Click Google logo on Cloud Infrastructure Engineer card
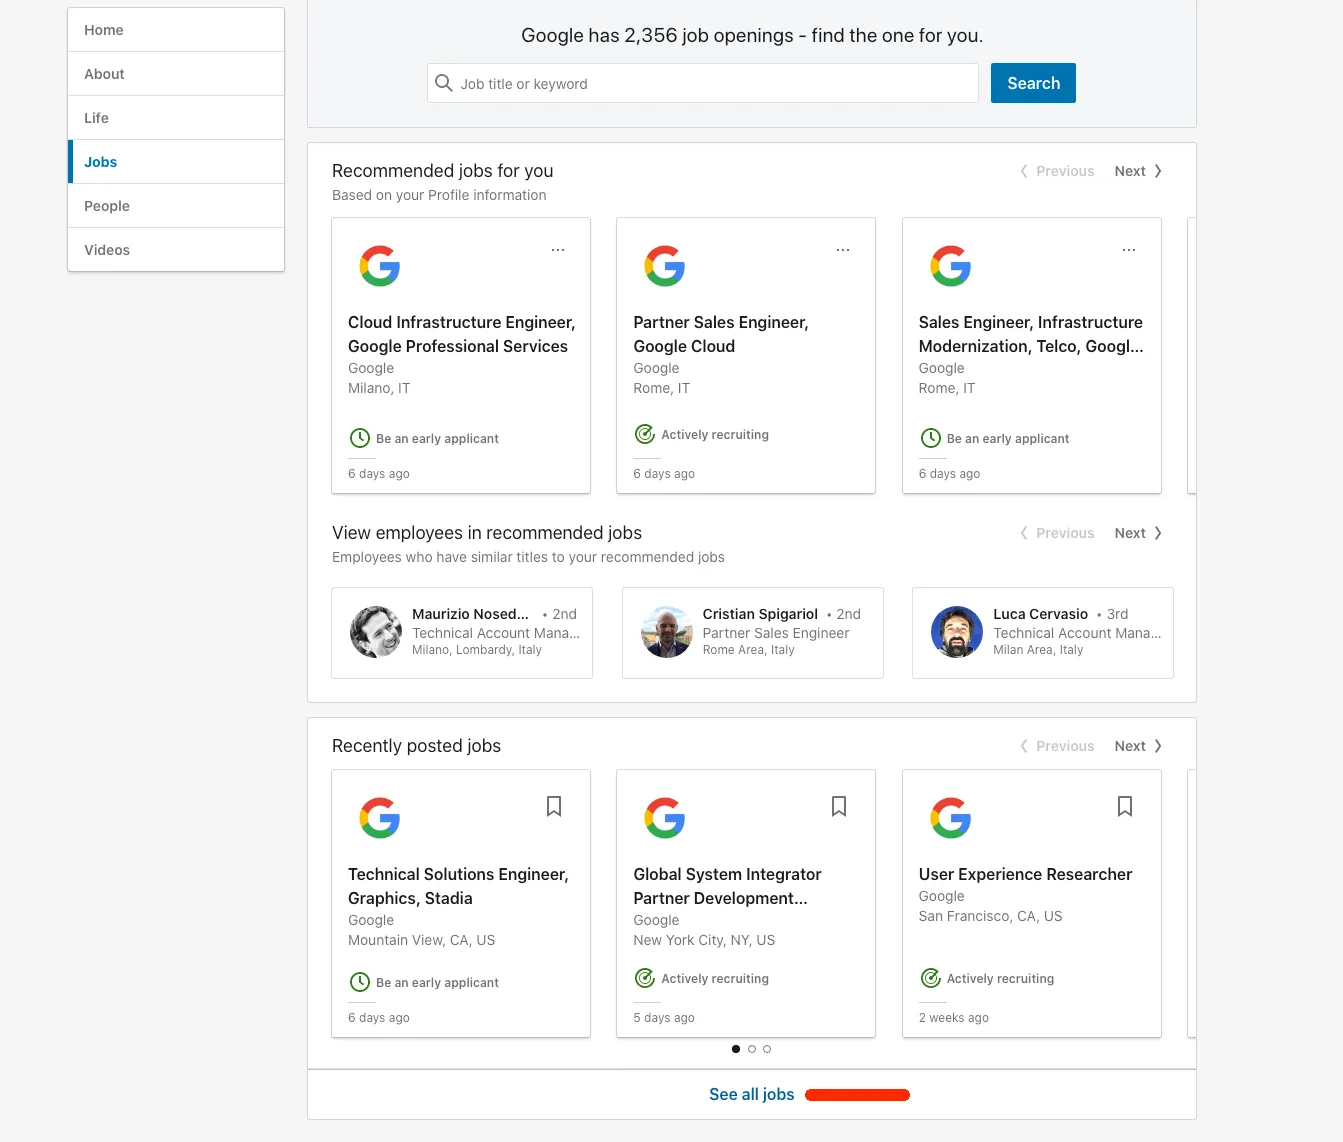Image resolution: width=1343 pixels, height=1142 pixels. pyautogui.click(x=380, y=266)
